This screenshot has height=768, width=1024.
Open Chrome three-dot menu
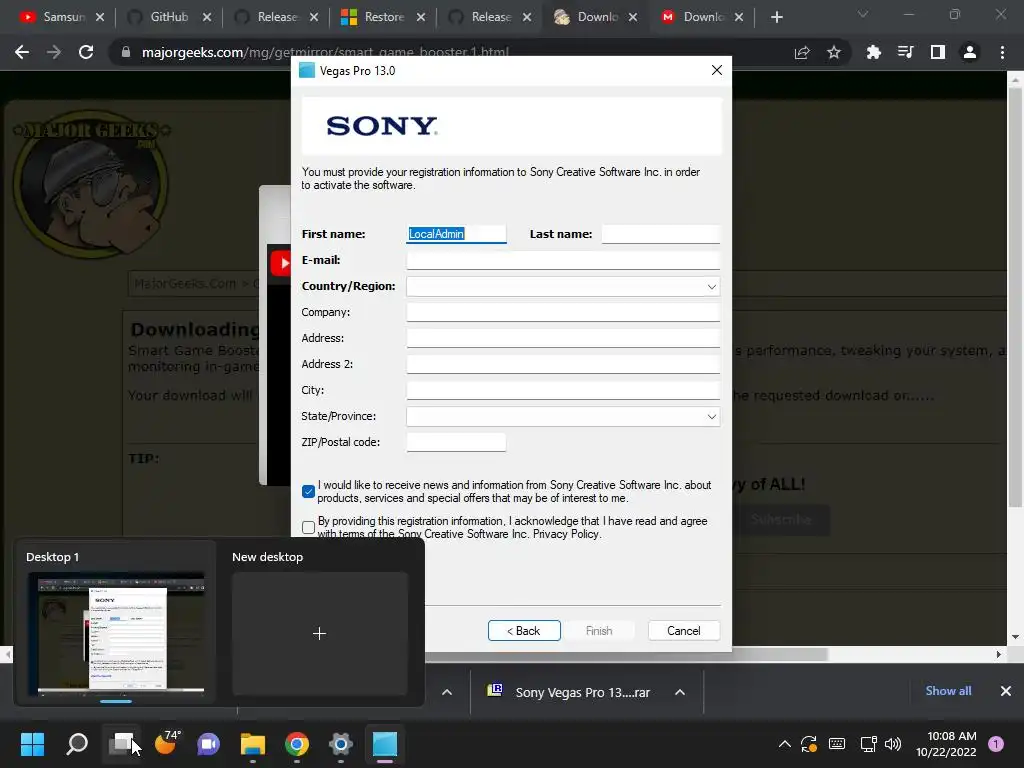pyautogui.click(x=1002, y=52)
